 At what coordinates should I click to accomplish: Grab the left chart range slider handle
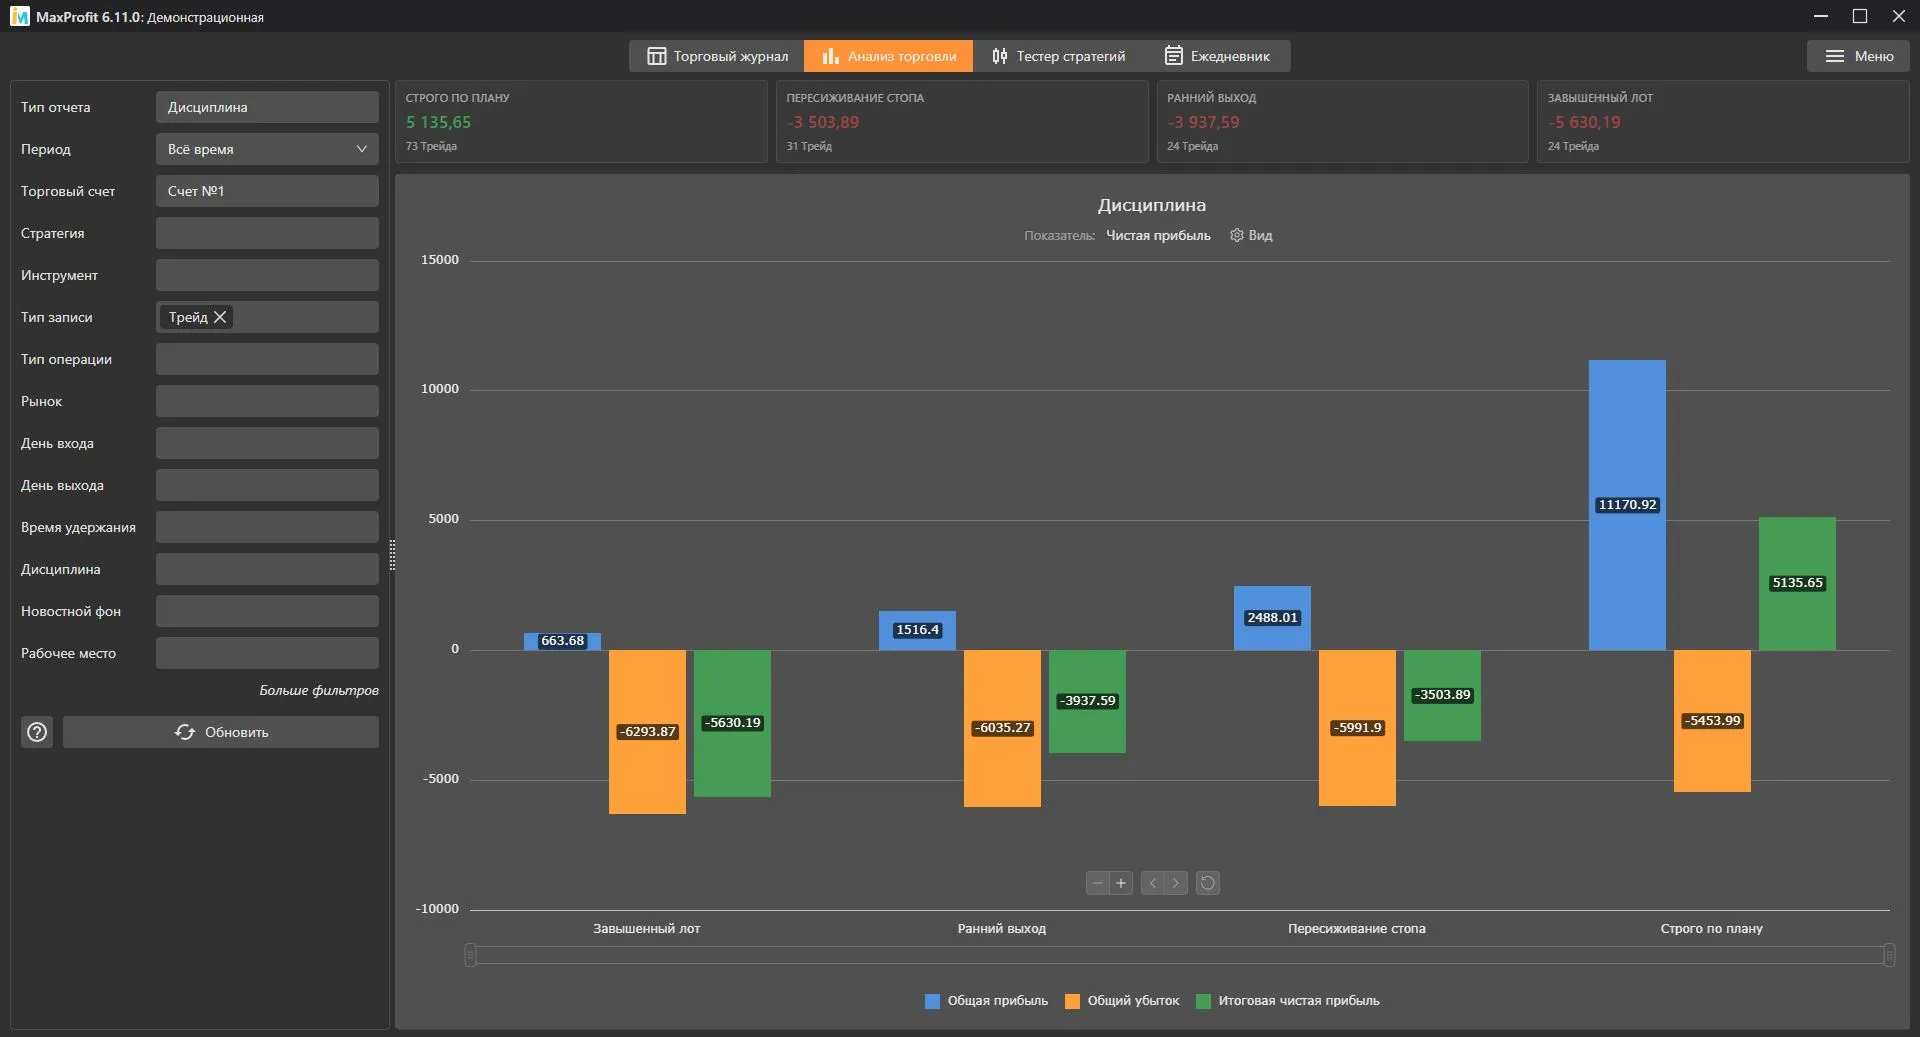pos(470,955)
